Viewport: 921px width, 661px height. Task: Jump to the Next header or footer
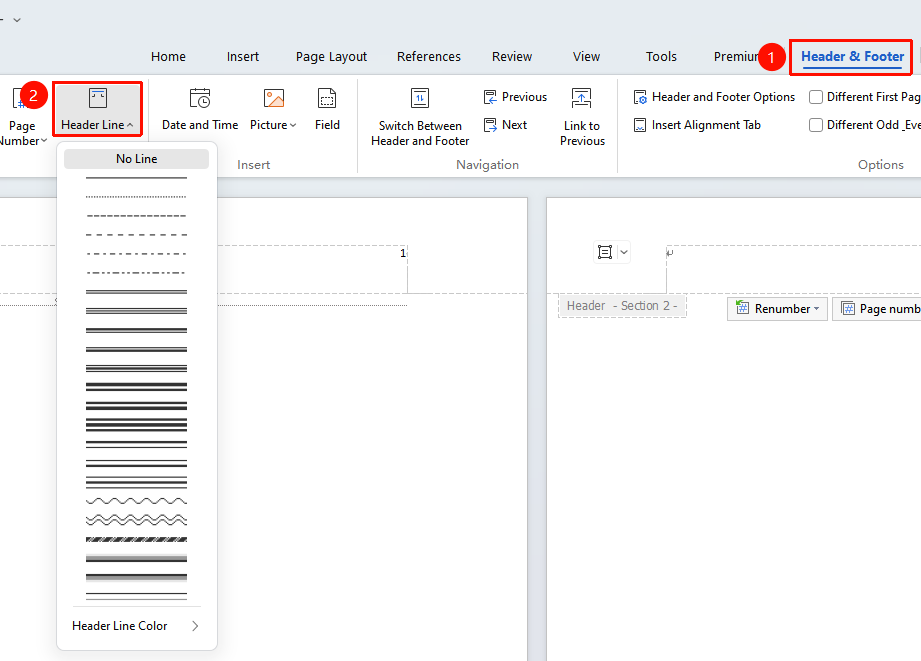point(505,125)
